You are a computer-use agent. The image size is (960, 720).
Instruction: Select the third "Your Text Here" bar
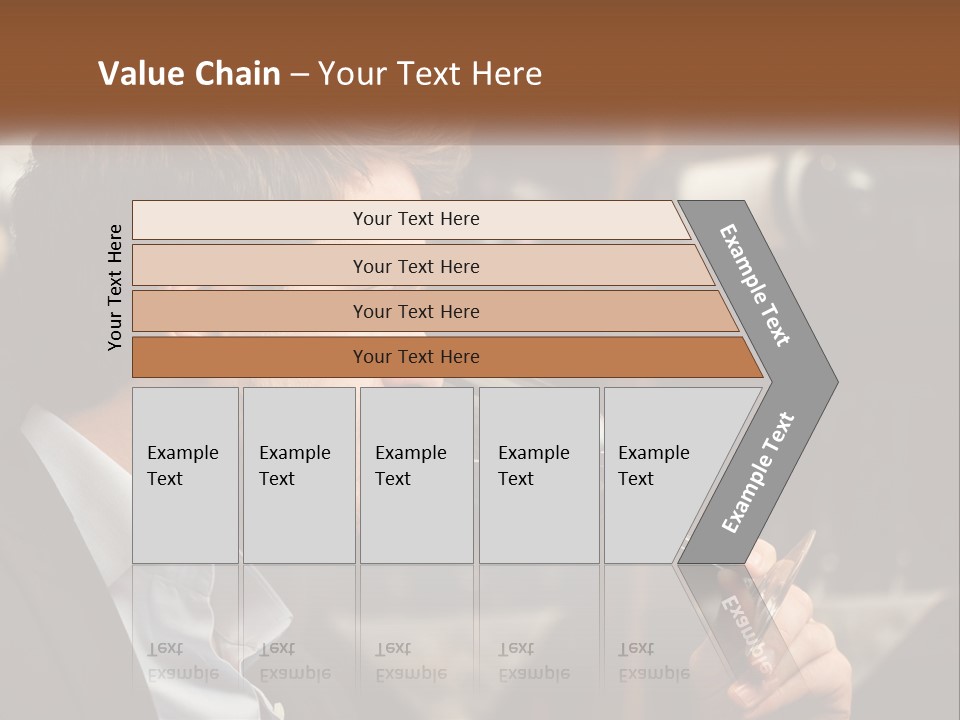416,311
